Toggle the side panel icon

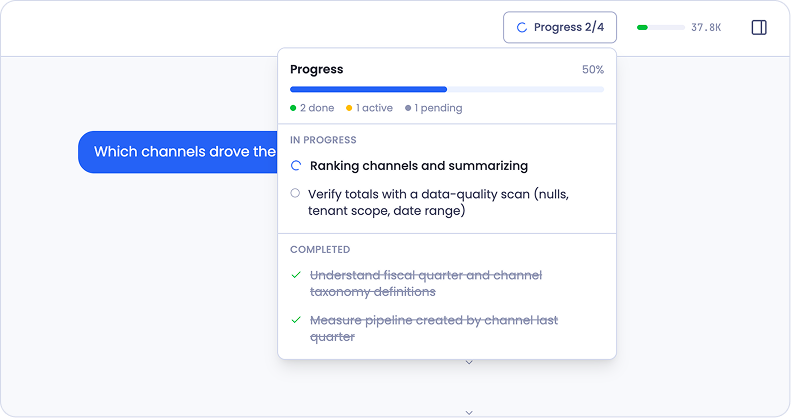point(759,27)
